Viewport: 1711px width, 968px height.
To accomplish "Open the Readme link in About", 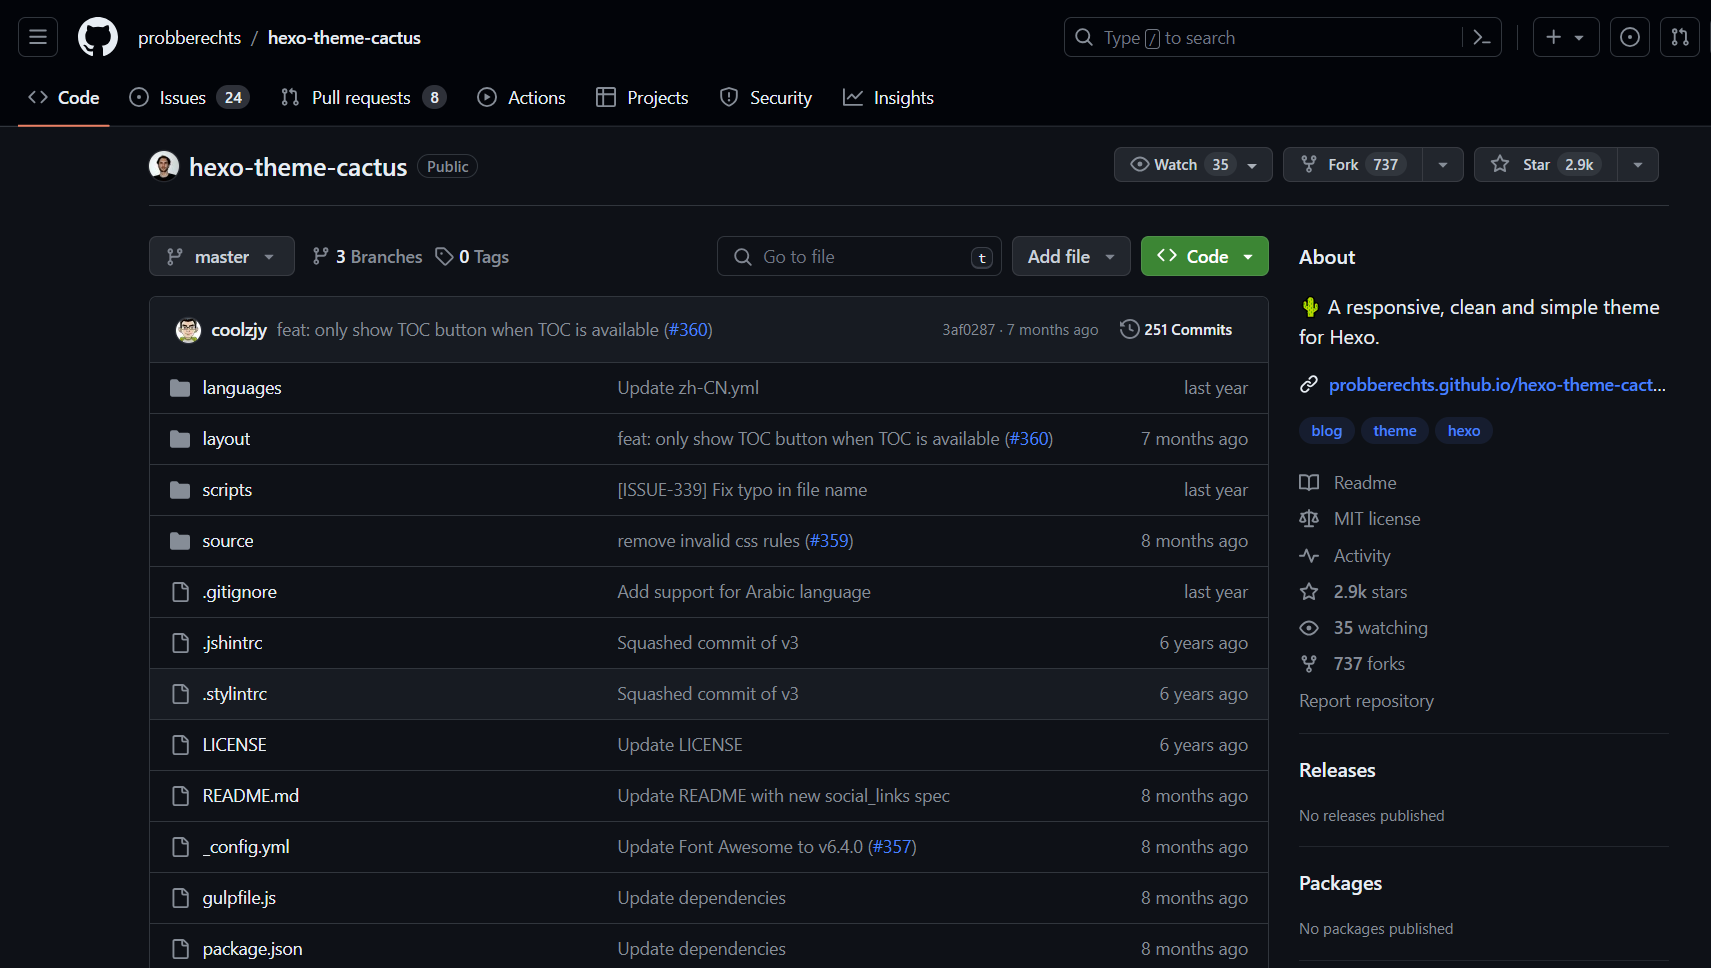I will (1348, 483).
